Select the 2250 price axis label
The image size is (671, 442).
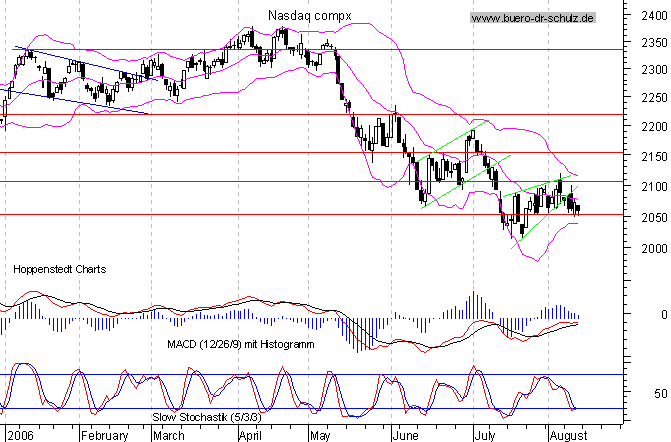pyautogui.click(x=654, y=98)
